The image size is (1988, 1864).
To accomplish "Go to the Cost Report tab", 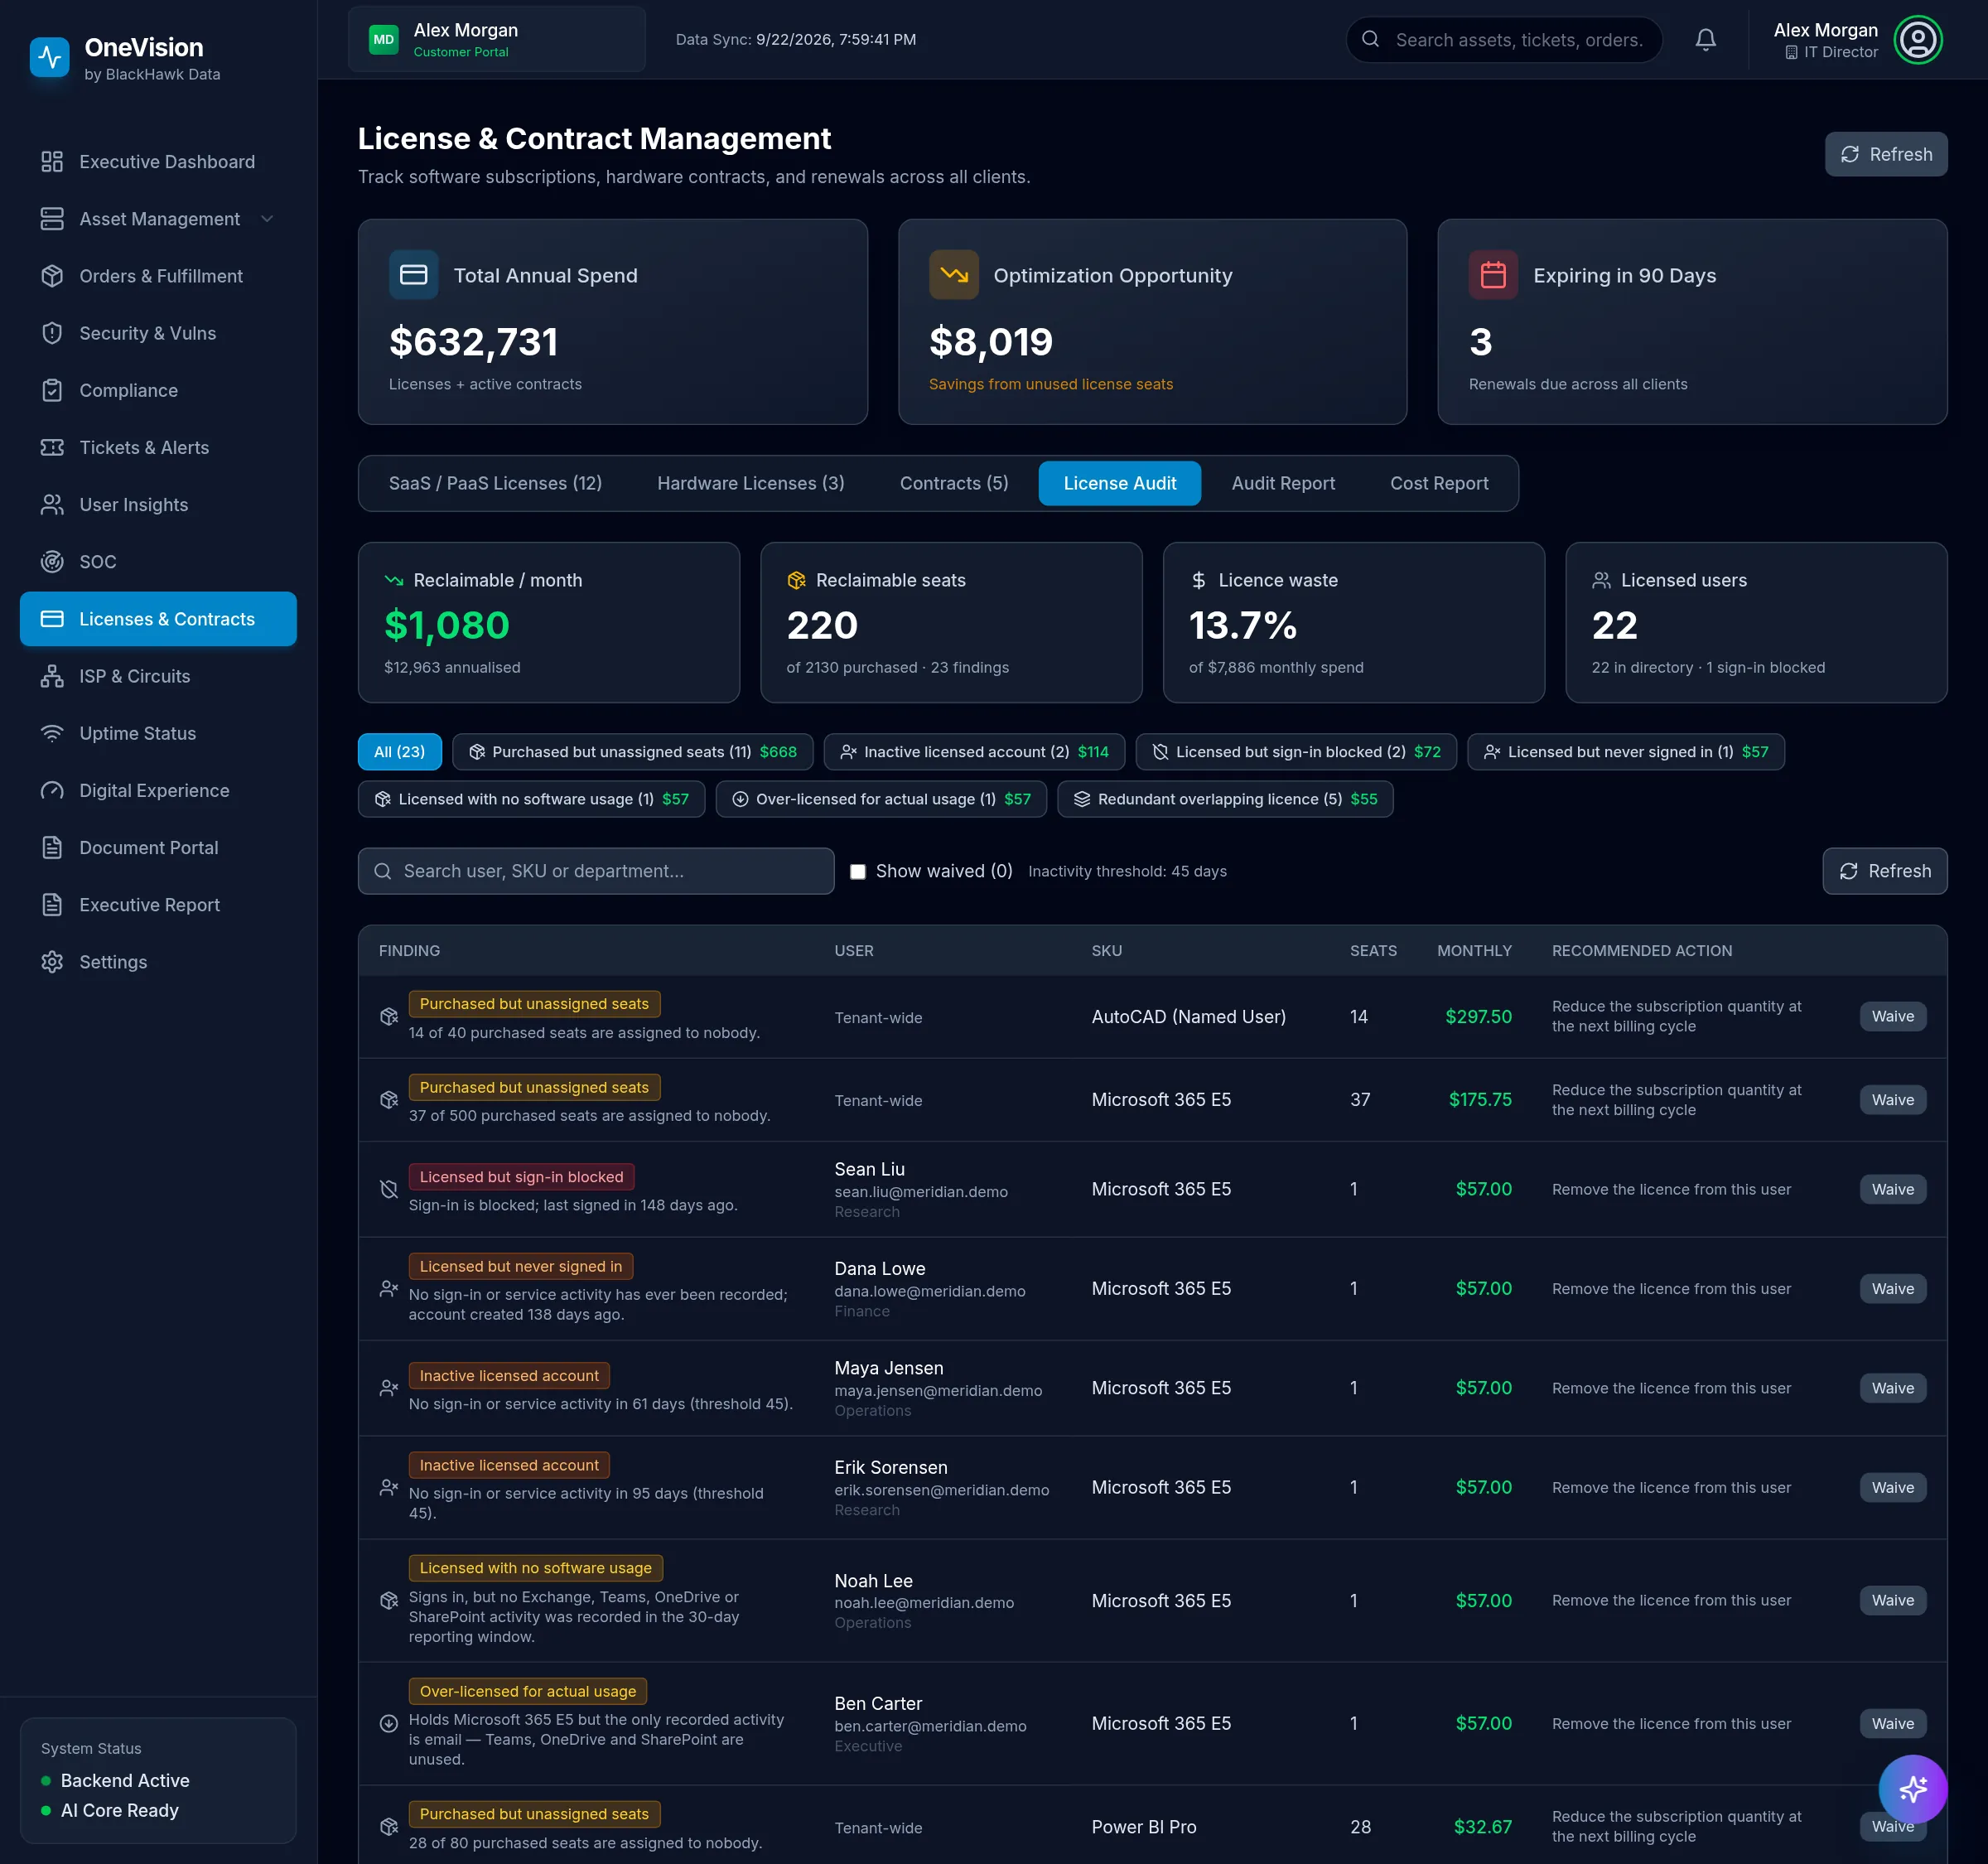I will click(x=1439, y=484).
